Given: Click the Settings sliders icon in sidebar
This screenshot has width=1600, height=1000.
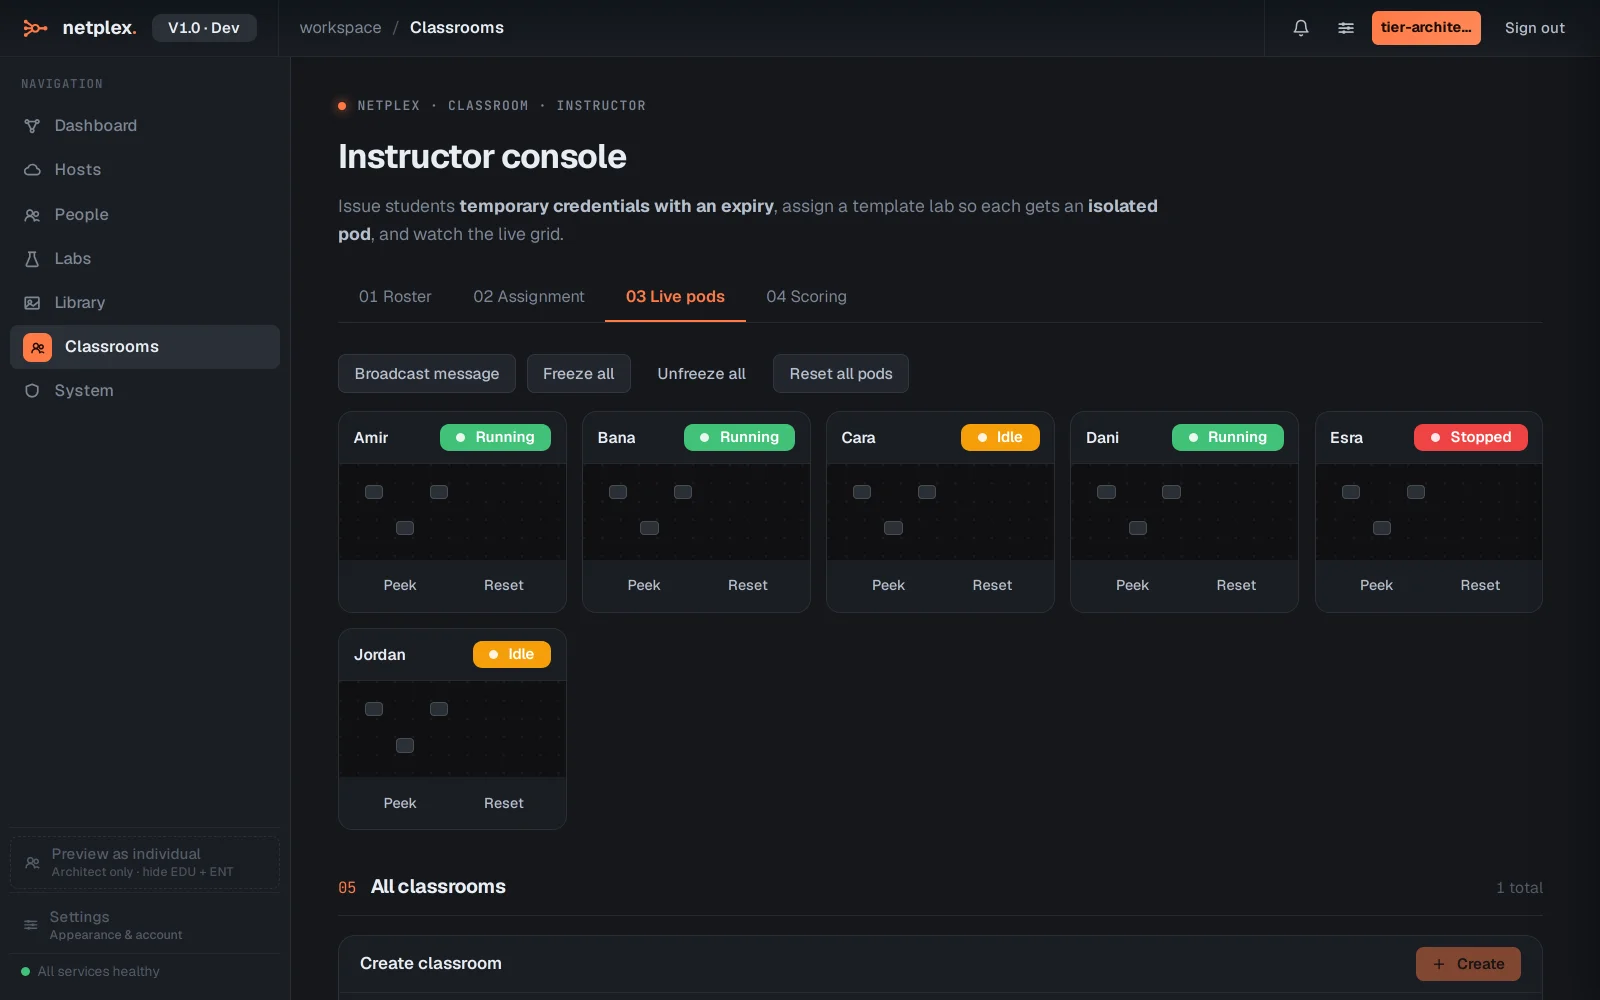Looking at the screenshot, I should (x=31, y=925).
